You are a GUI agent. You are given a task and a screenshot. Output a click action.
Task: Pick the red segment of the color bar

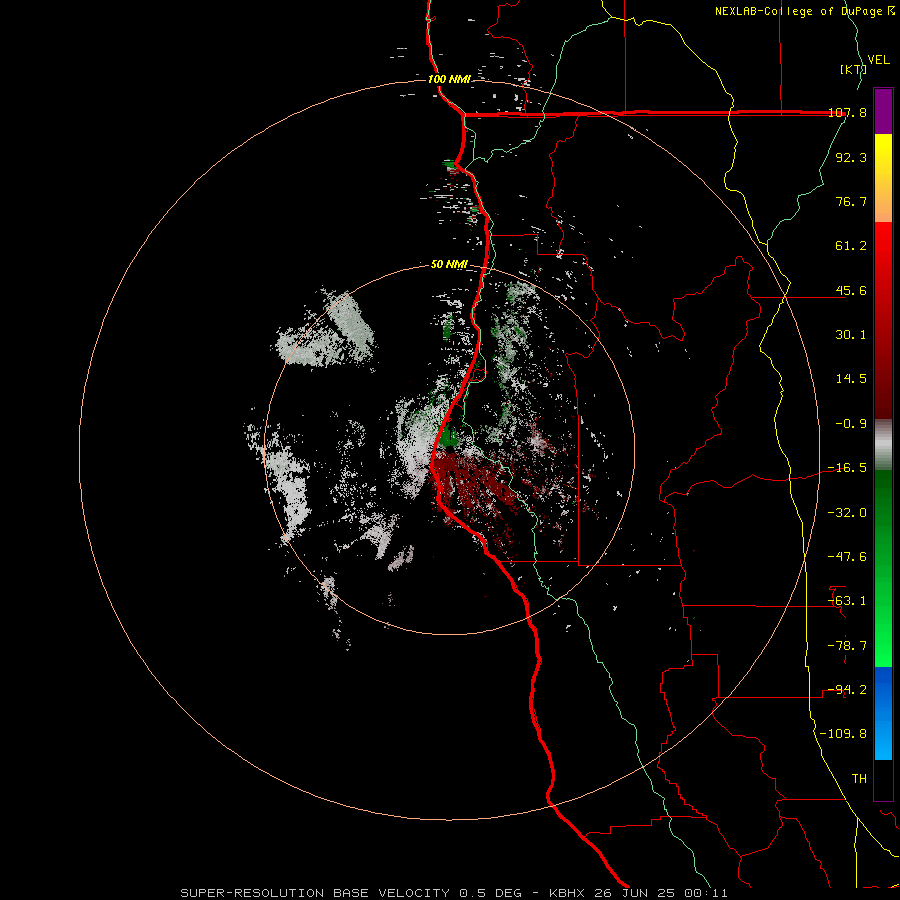pyautogui.click(x=883, y=320)
